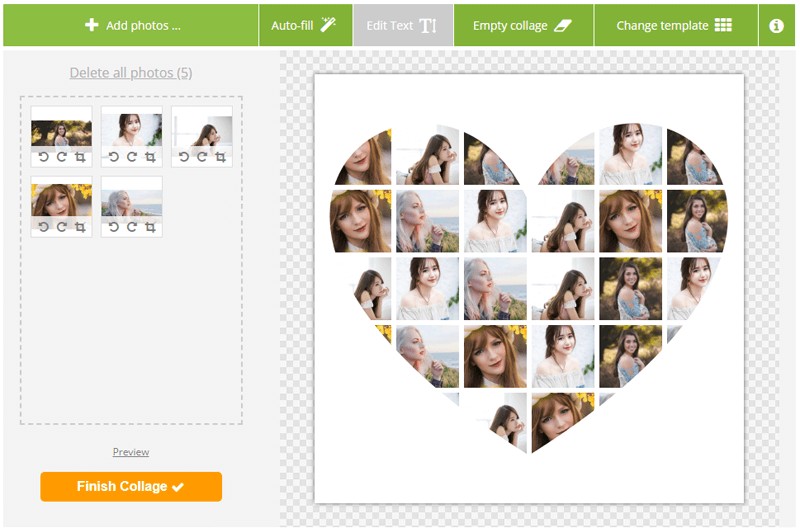Viewport: 800px width, 528px height.
Task: Click Add photos button
Action: [x=133, y=26]
